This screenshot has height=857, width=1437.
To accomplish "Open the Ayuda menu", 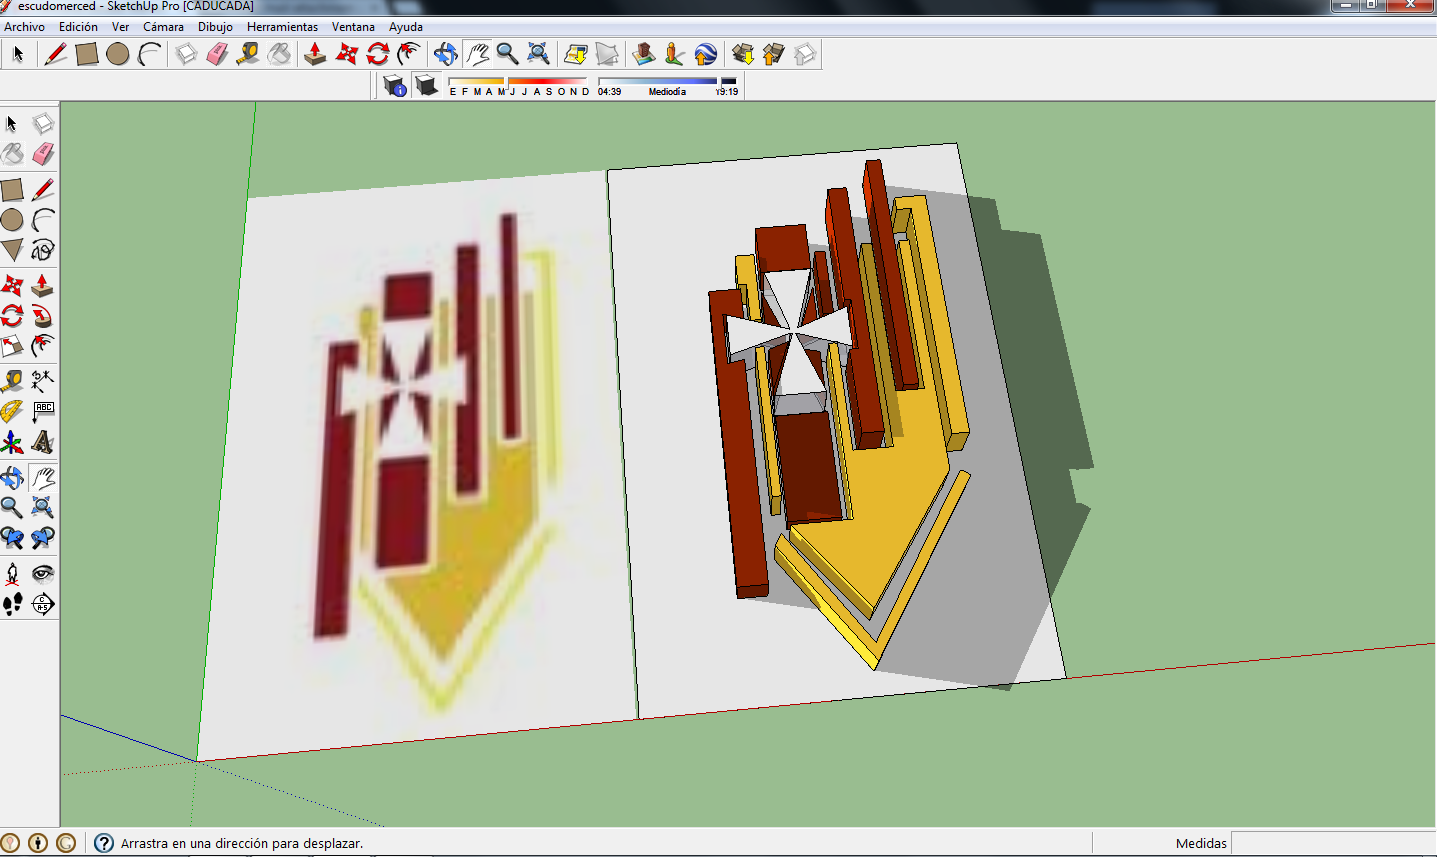I will click(x=406, y=27).
